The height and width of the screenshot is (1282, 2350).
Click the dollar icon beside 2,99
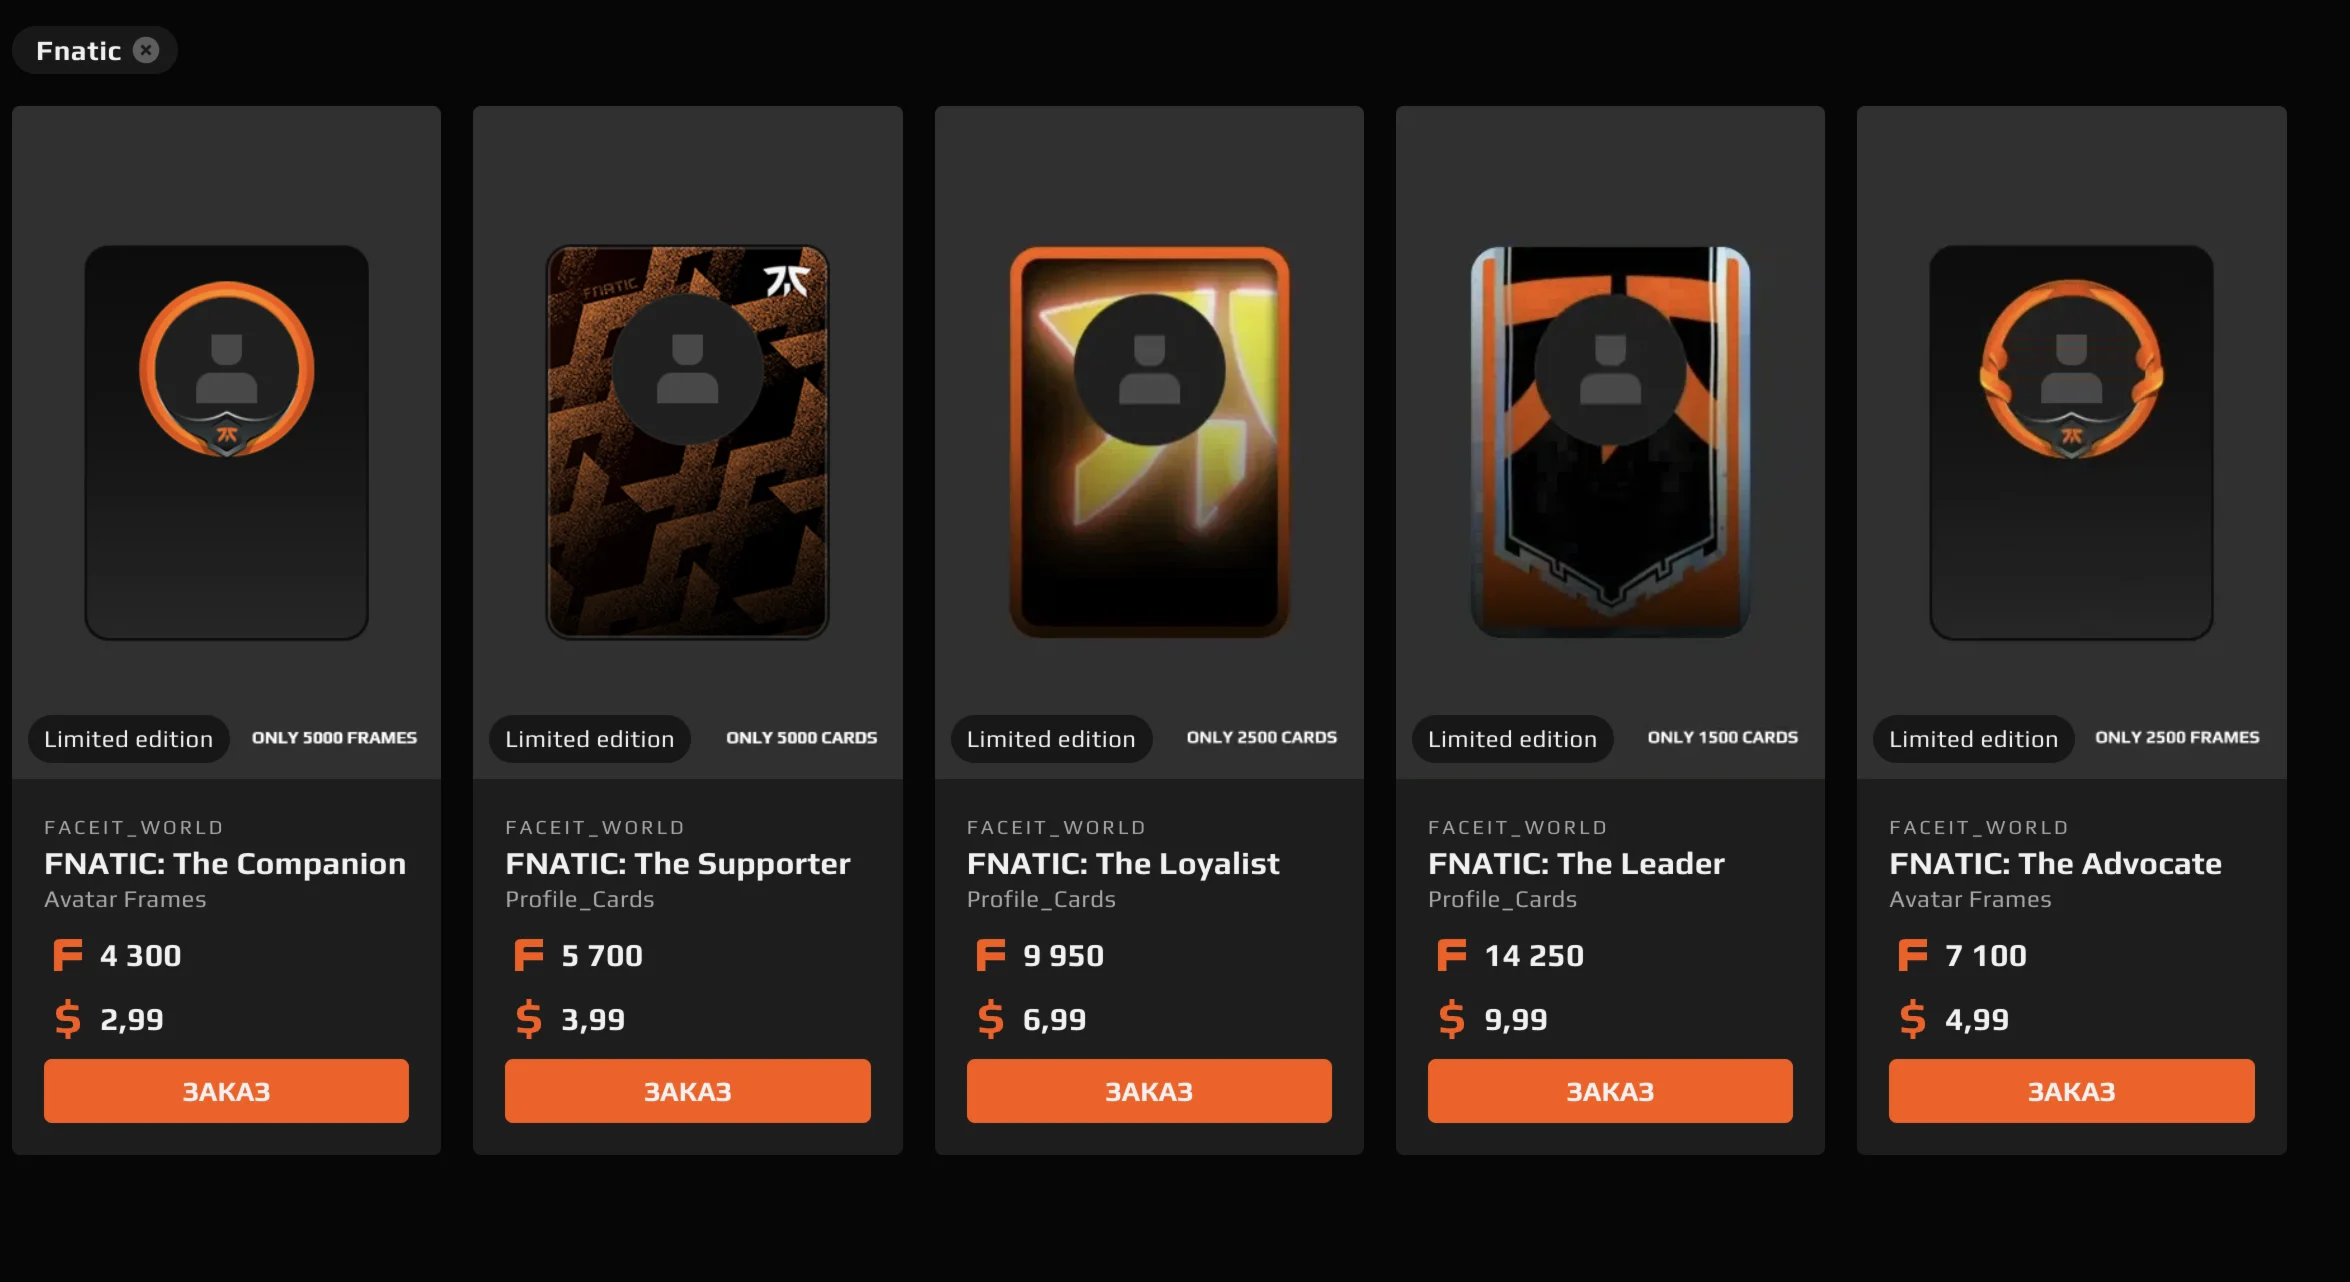coord(68,1019)
